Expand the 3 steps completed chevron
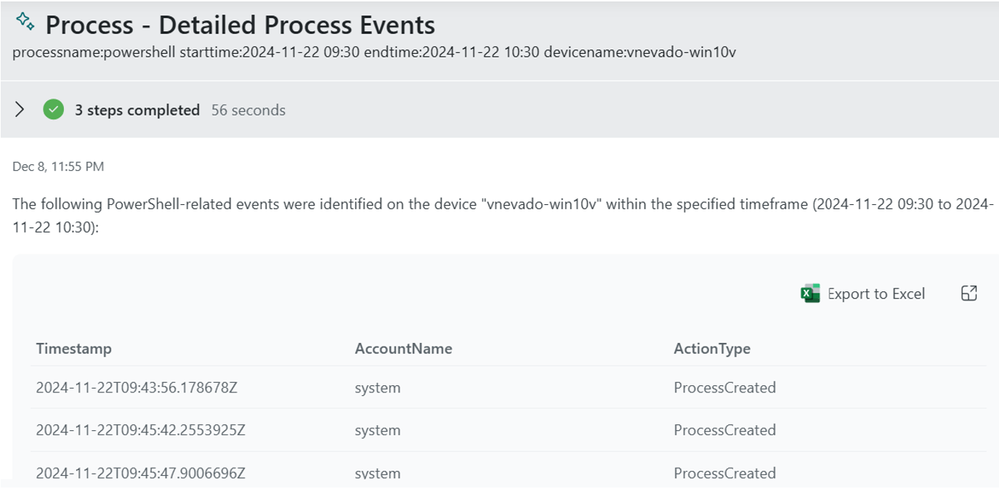 pos(20,110)
